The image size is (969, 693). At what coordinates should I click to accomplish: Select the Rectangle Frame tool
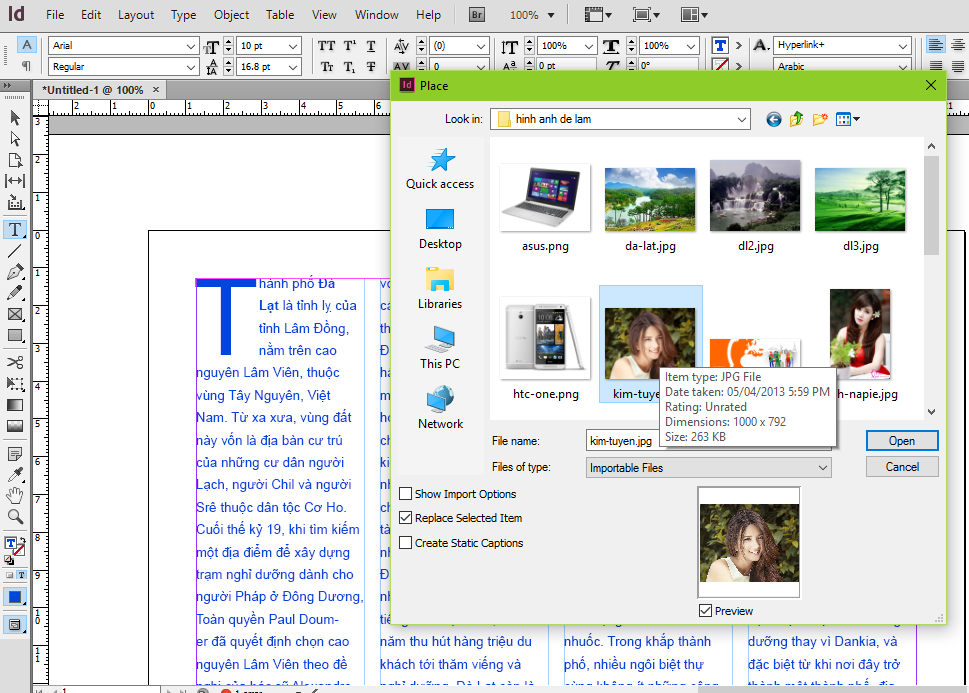(x=15, y=314)
